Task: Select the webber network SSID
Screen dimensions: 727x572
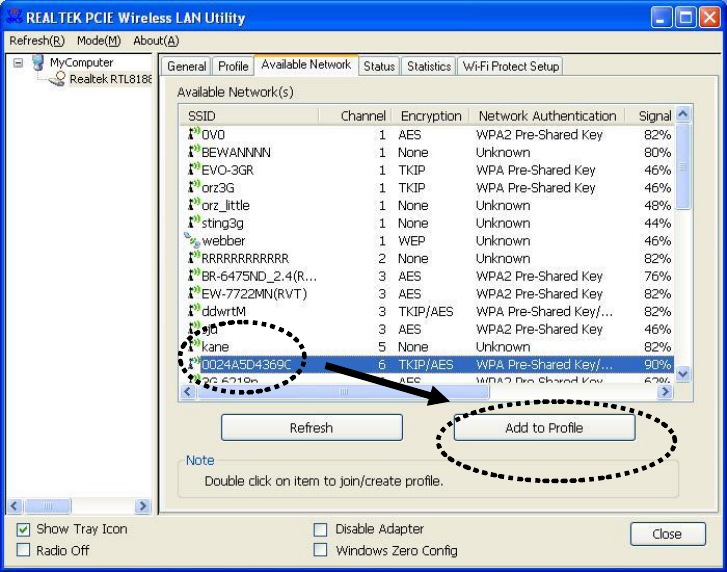Action: 223,241
